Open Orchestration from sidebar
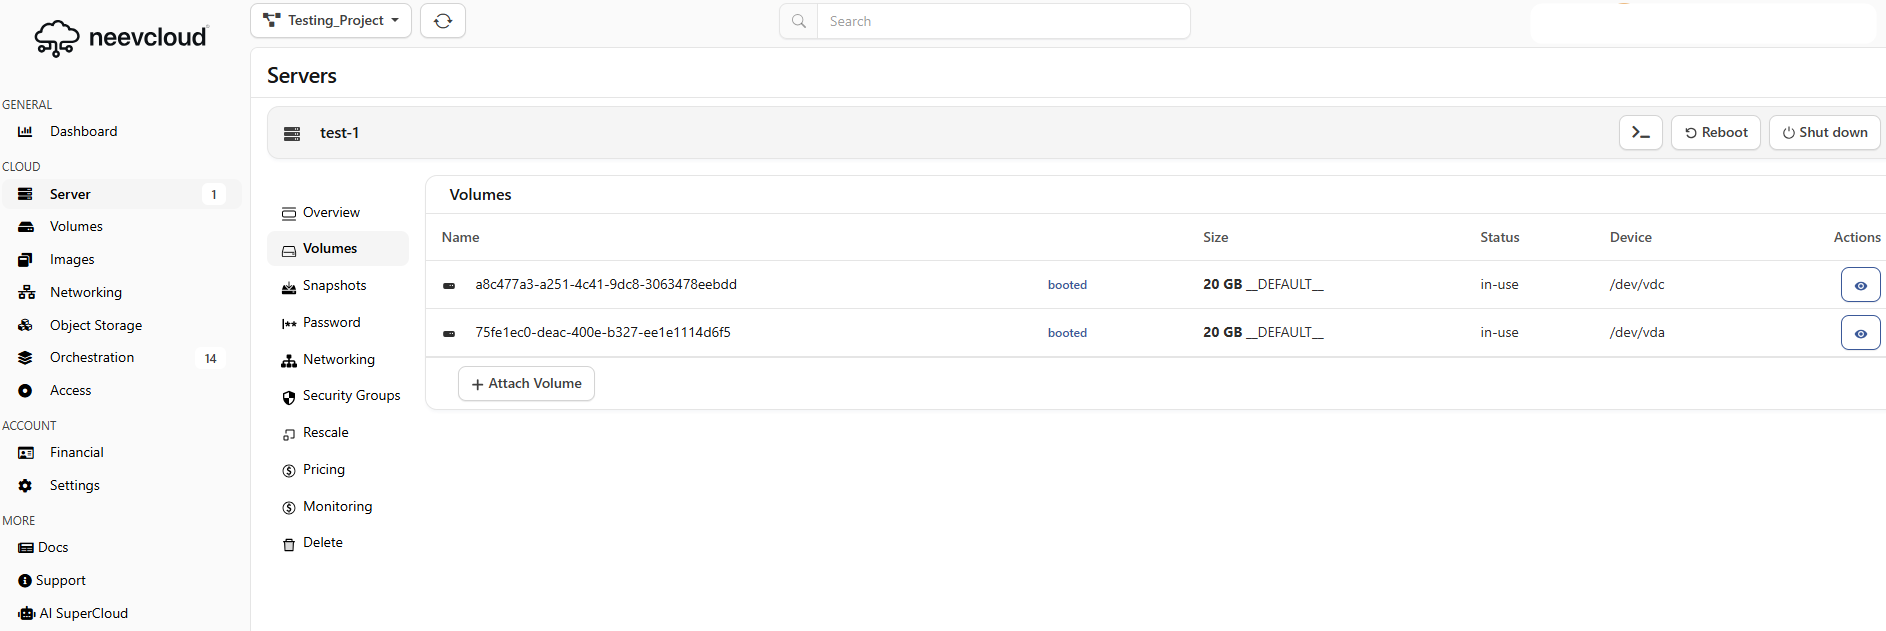Screen dimensions: 1886x631 [x=91, y=357]
